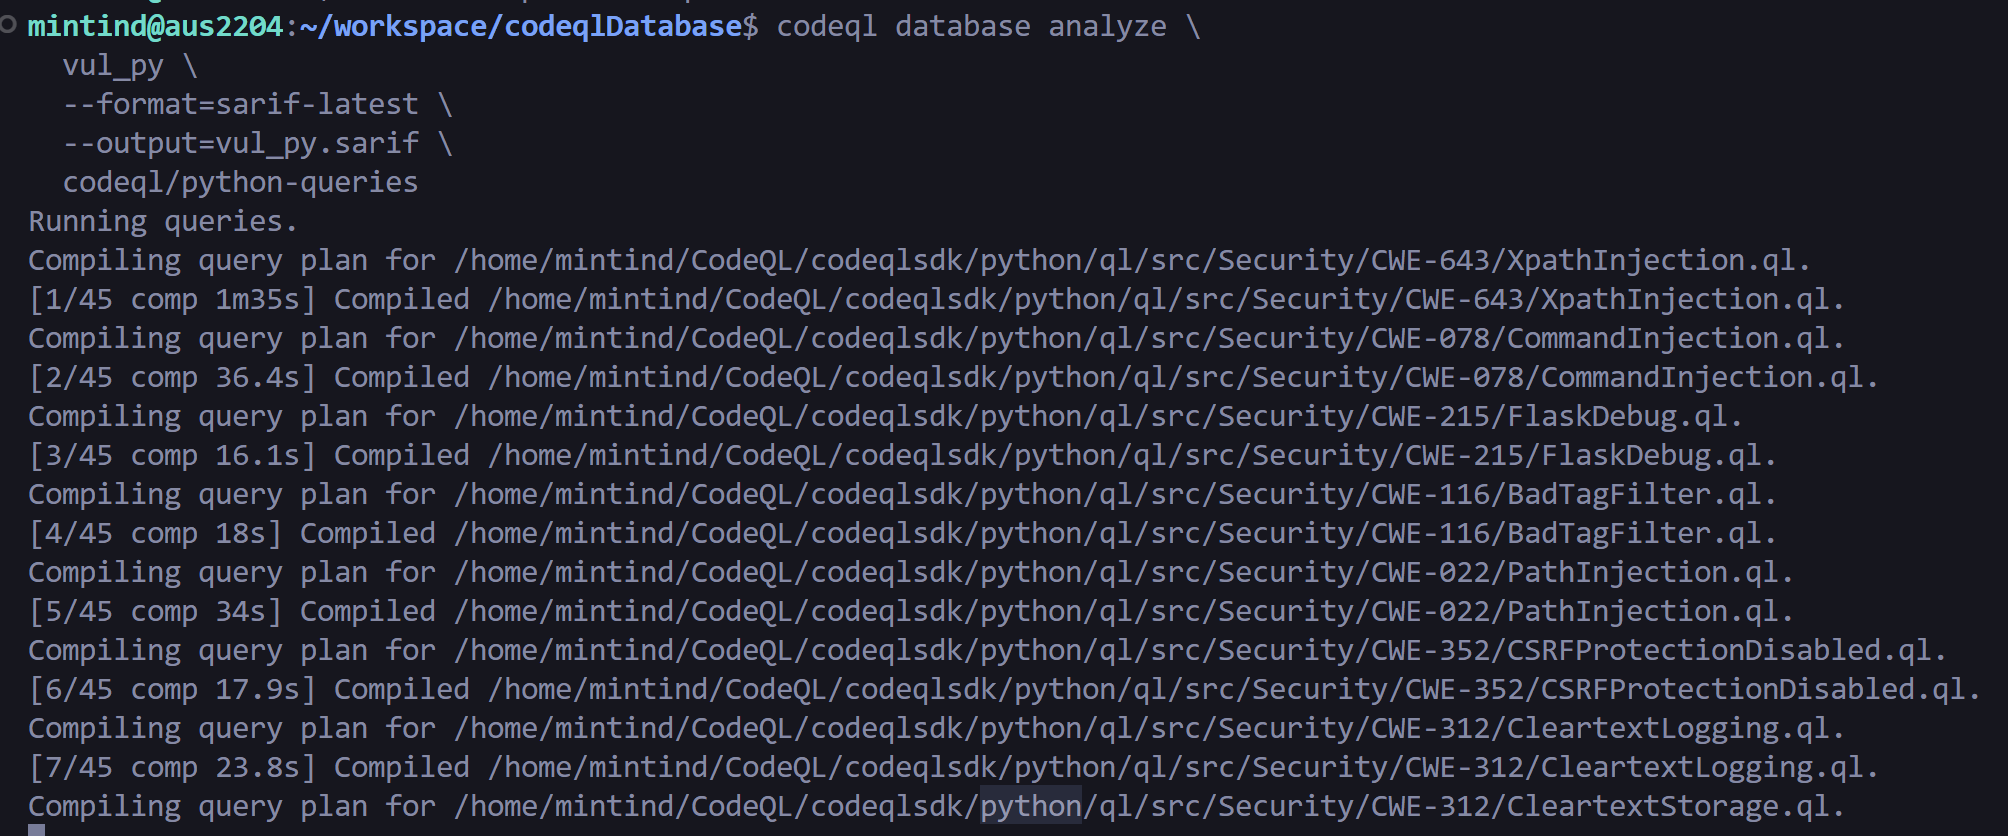Viewport: 2008px width, 836px height.
Task: Open XpathInjection.ql path on first Compiling query plan line
Action: point(1131,260)
